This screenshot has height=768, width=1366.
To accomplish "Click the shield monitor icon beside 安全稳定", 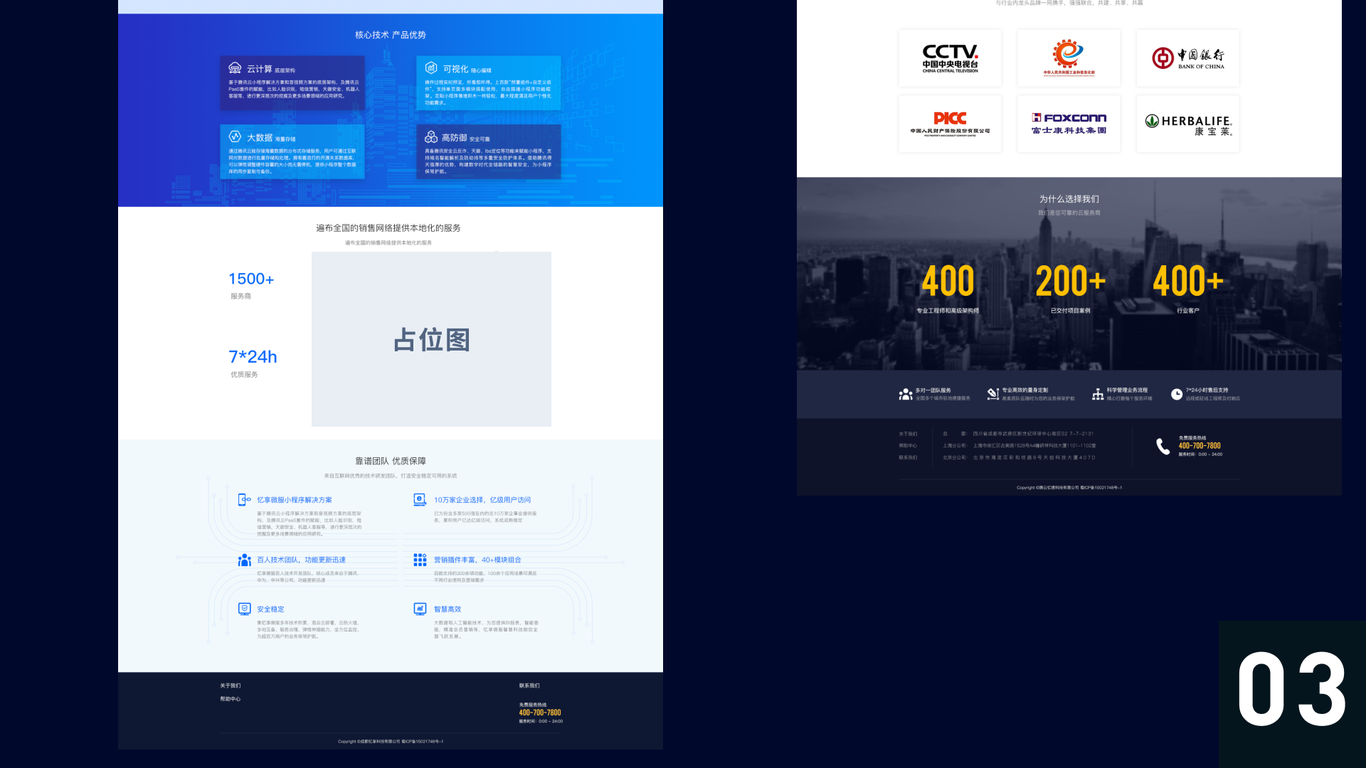I will click(x=244, y=609).
